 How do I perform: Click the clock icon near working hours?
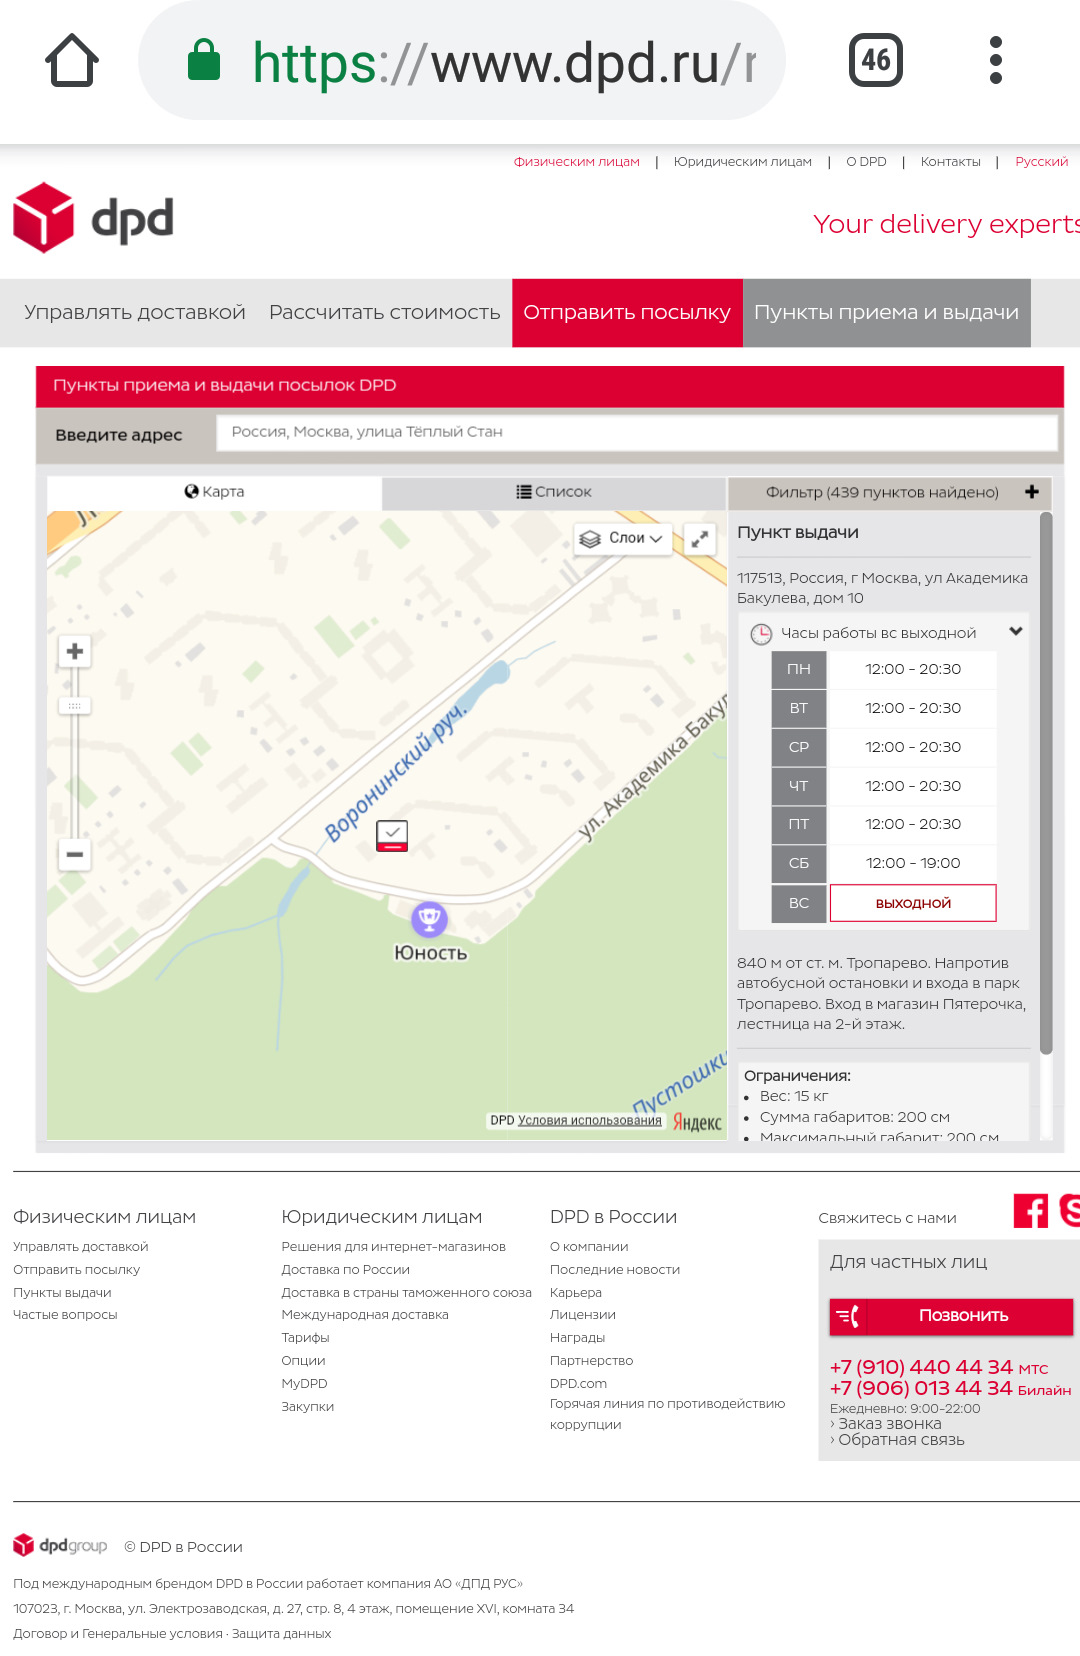[761, 634]
